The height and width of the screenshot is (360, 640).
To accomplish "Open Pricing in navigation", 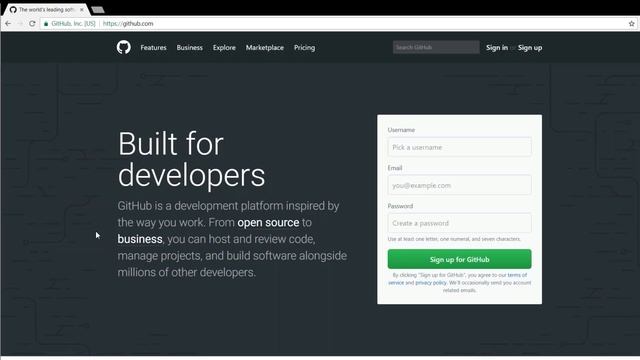I will [304, 47].
